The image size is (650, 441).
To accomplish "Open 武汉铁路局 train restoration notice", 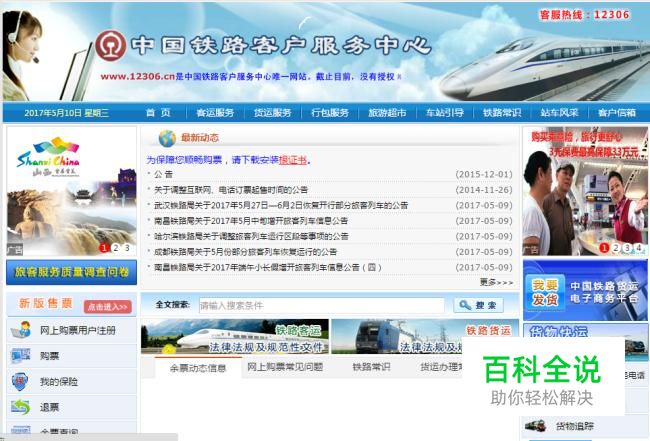I will pyautogui.click(x=281, y=205).
